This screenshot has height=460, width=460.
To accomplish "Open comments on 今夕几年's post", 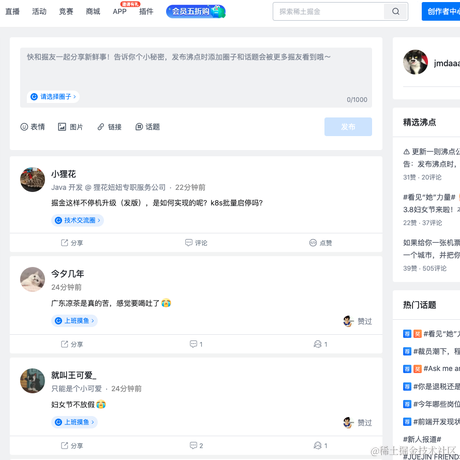I will click(x=196, y=344).
